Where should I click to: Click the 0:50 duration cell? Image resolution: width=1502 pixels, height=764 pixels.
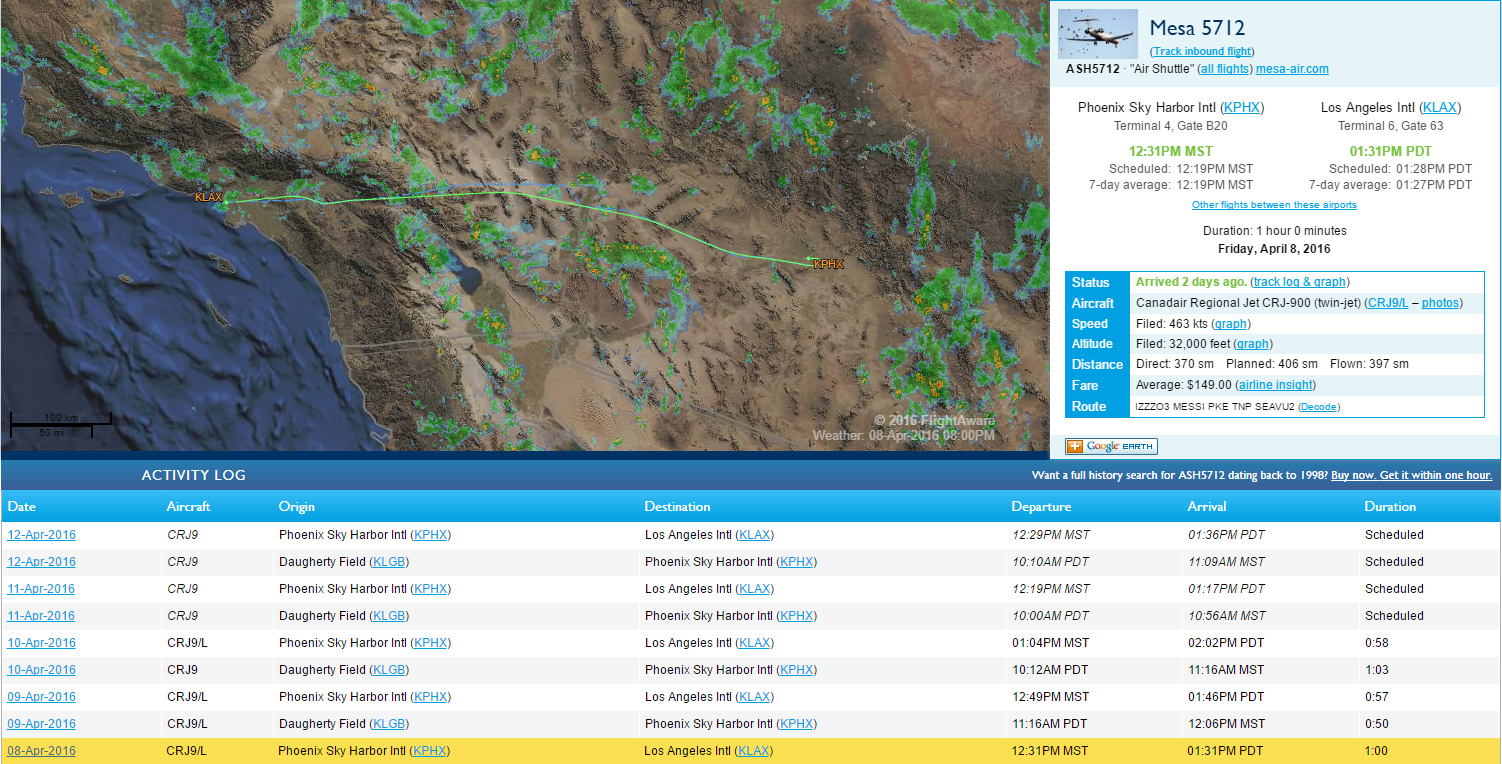tap(1377, 724)
